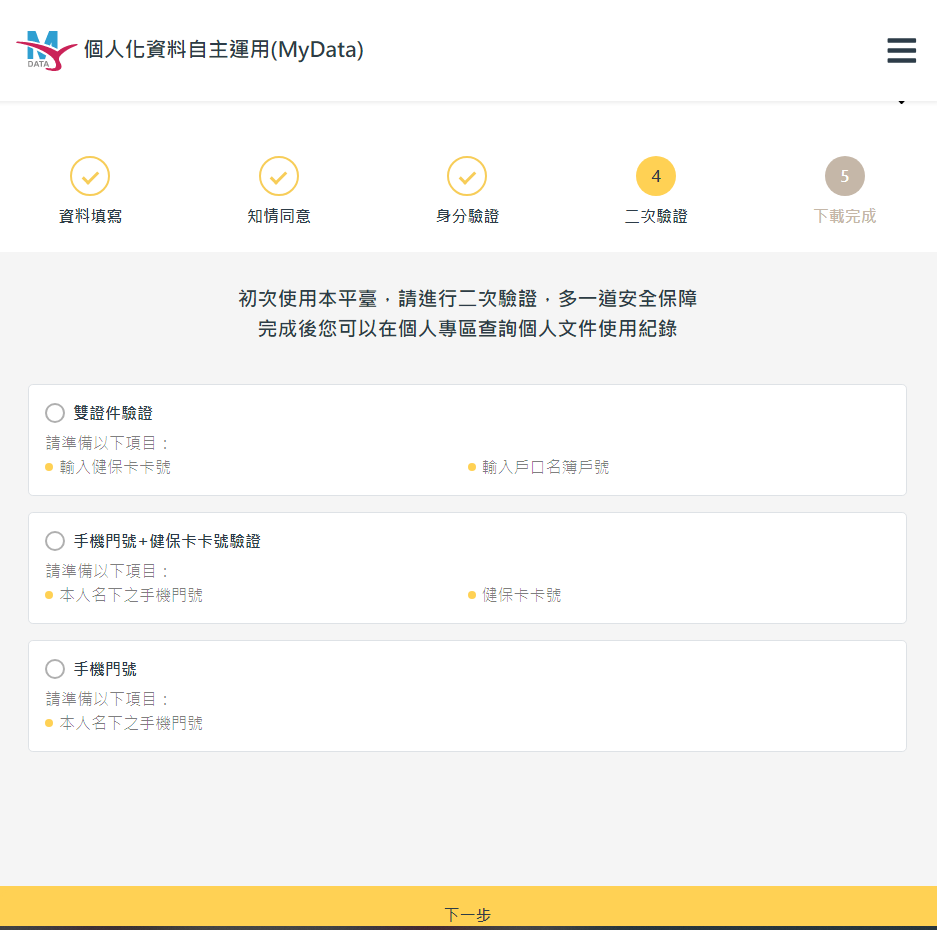
Task: Open the hamburger menu
Action: [901, 50]
